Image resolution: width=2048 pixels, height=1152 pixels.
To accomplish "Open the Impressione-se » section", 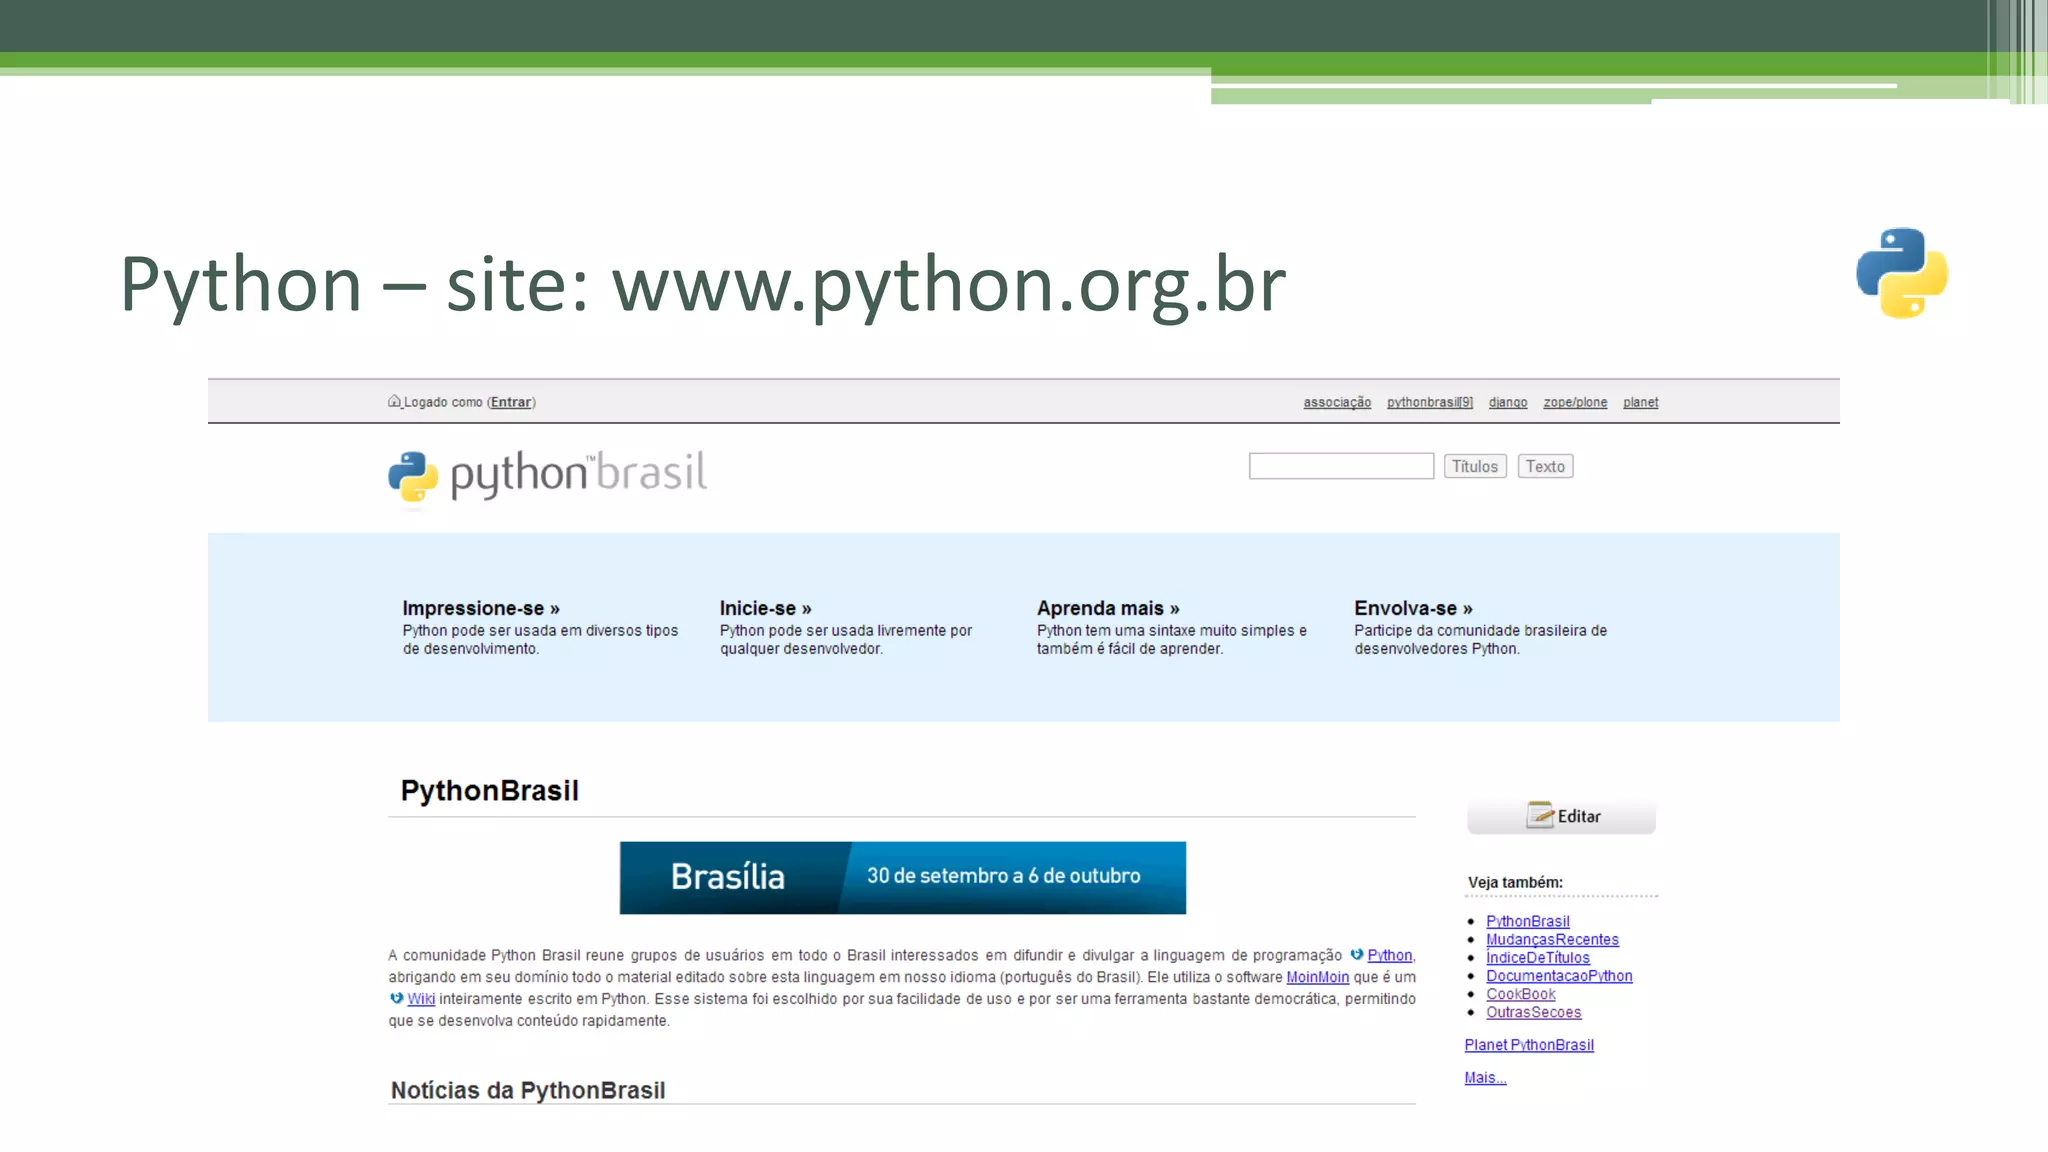I will [481, 608].
